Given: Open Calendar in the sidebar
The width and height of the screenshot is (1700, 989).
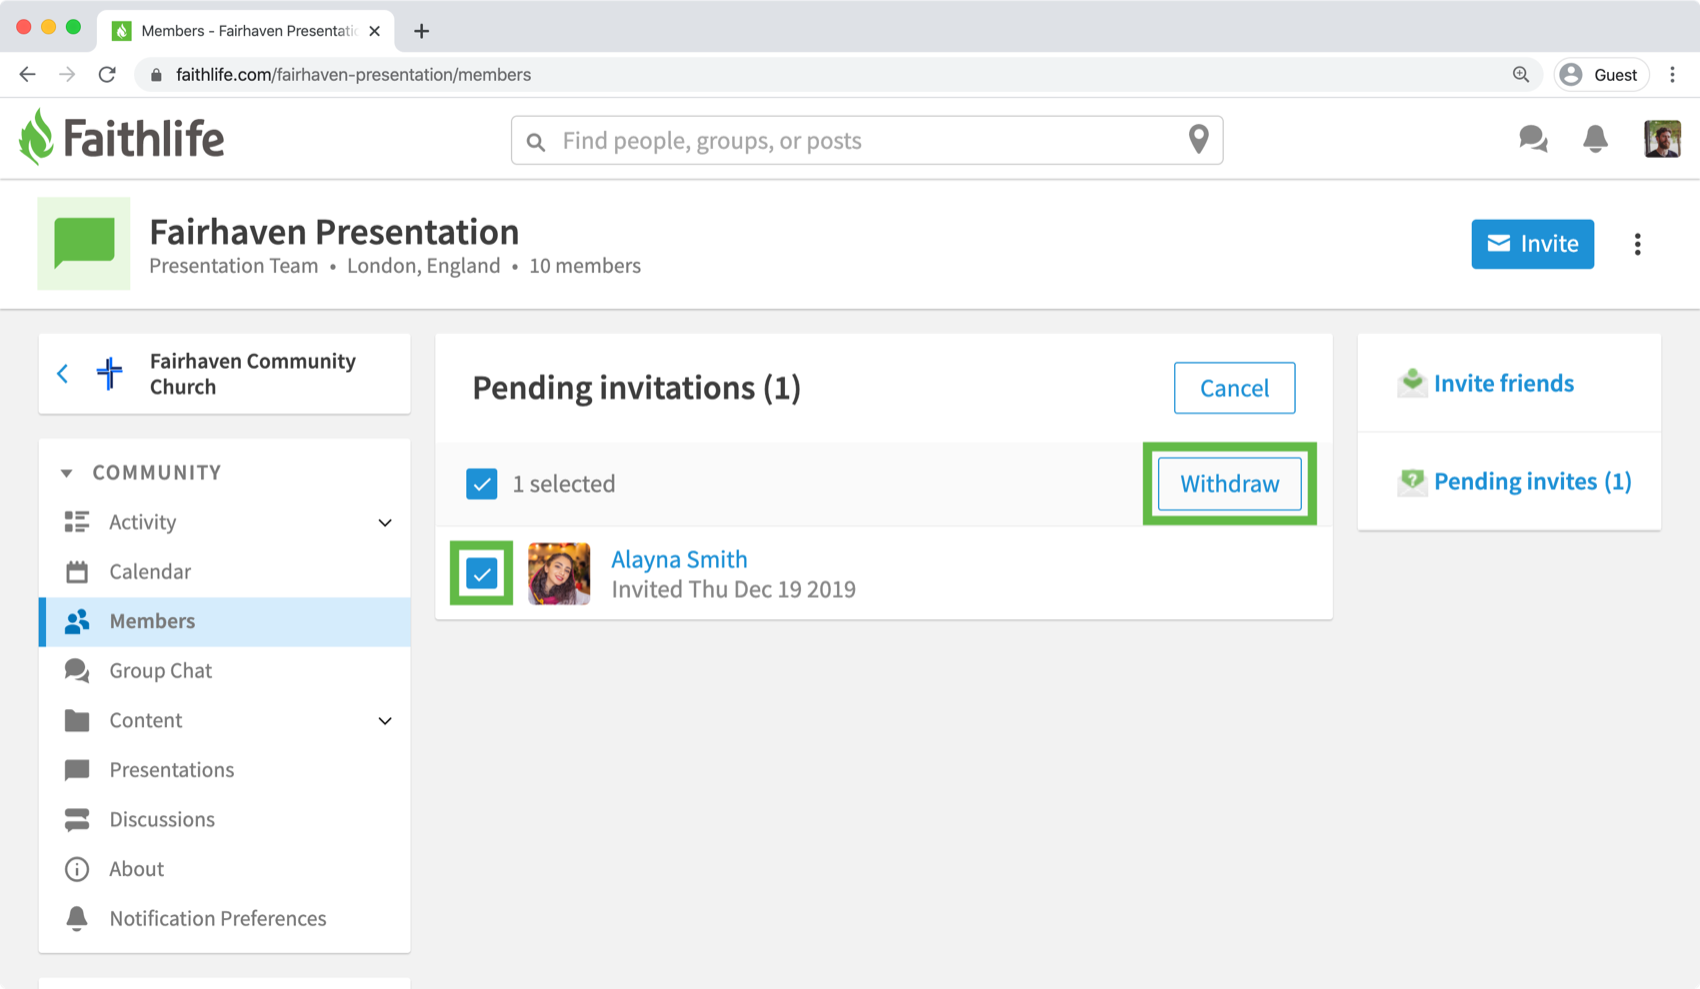Looking at the screenshot, I should [x=150, y=572].
